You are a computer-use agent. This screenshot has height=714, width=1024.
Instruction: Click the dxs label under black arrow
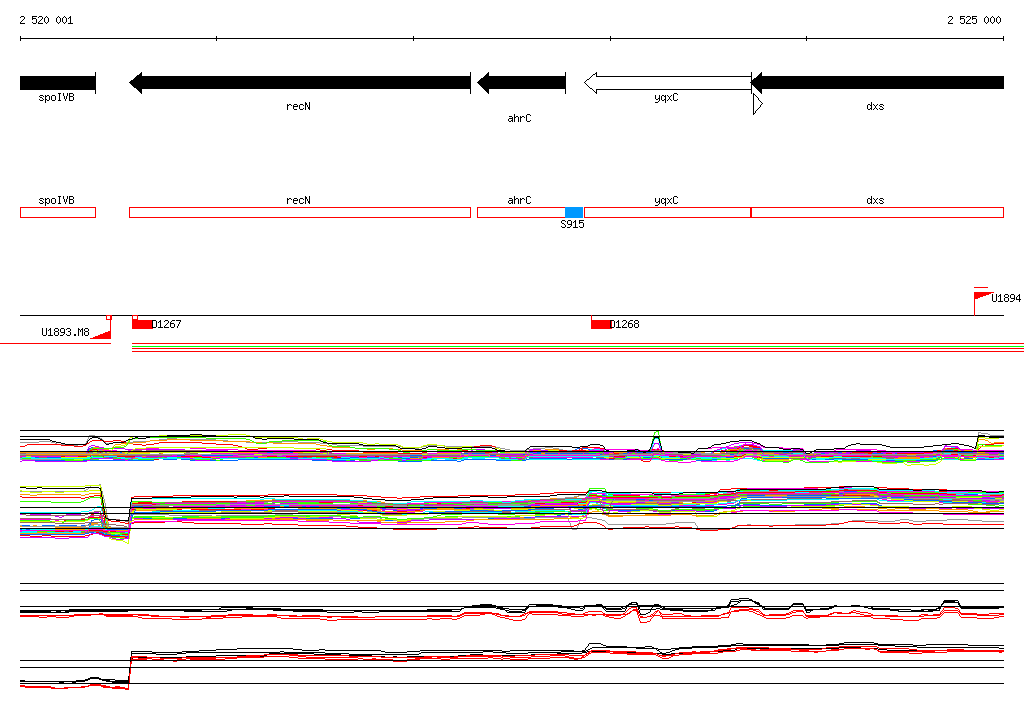875,106
